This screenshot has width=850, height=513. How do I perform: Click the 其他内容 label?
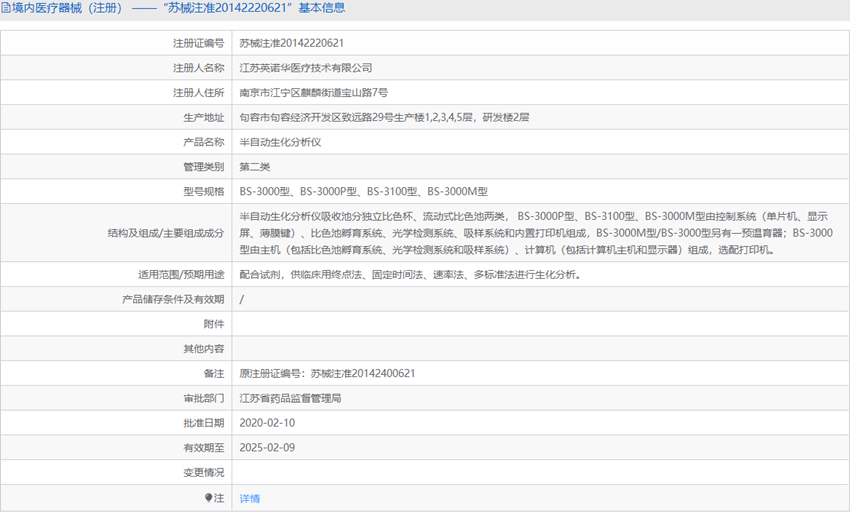203,349
